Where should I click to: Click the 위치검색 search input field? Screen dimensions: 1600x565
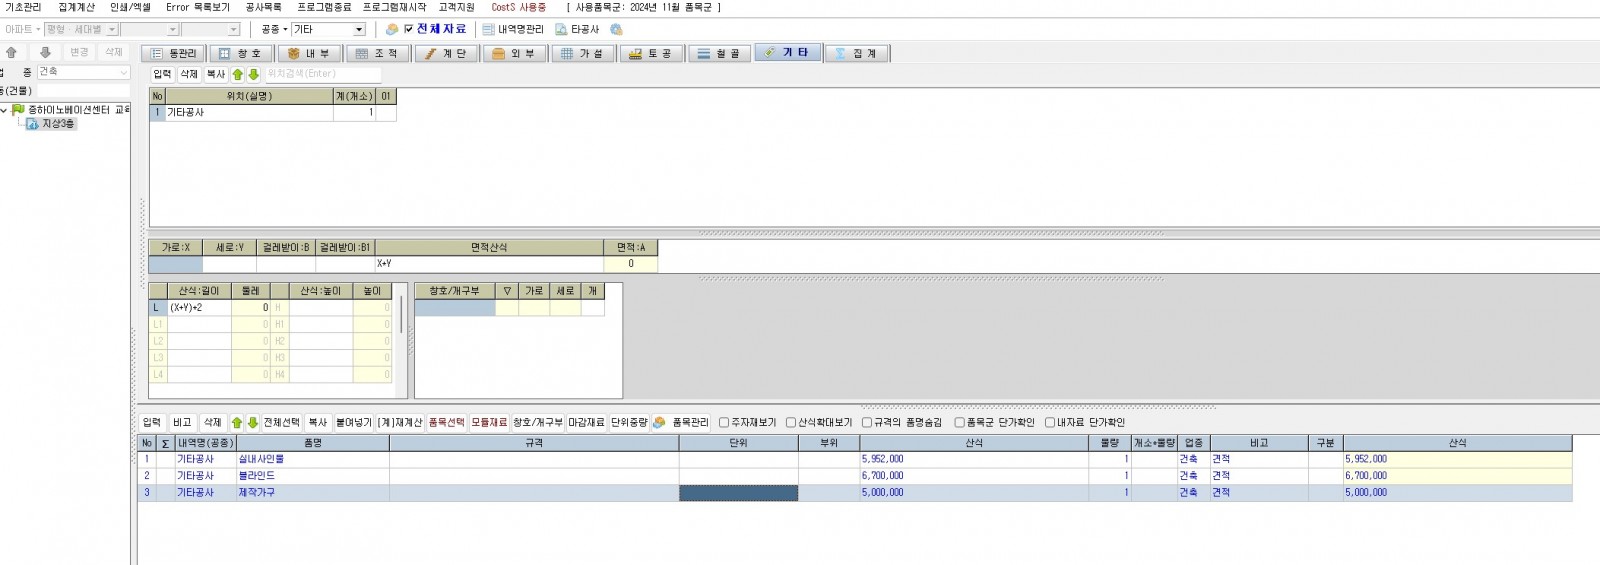coord(322,74)
